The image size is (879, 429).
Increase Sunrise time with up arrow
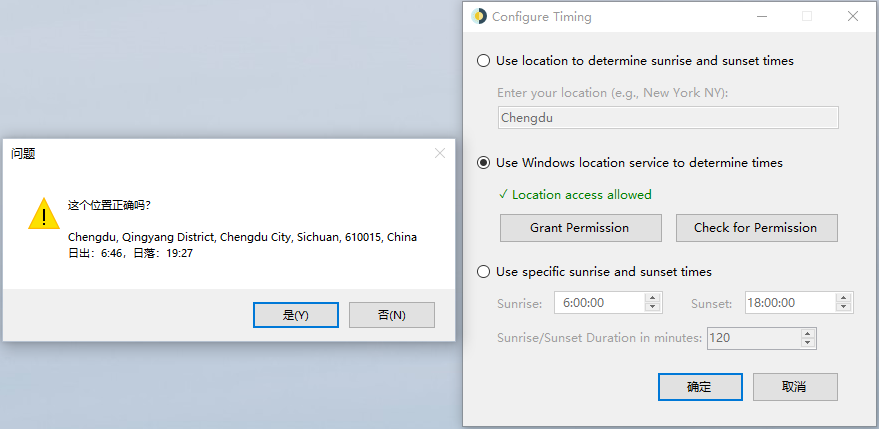[x=652, y=298]
